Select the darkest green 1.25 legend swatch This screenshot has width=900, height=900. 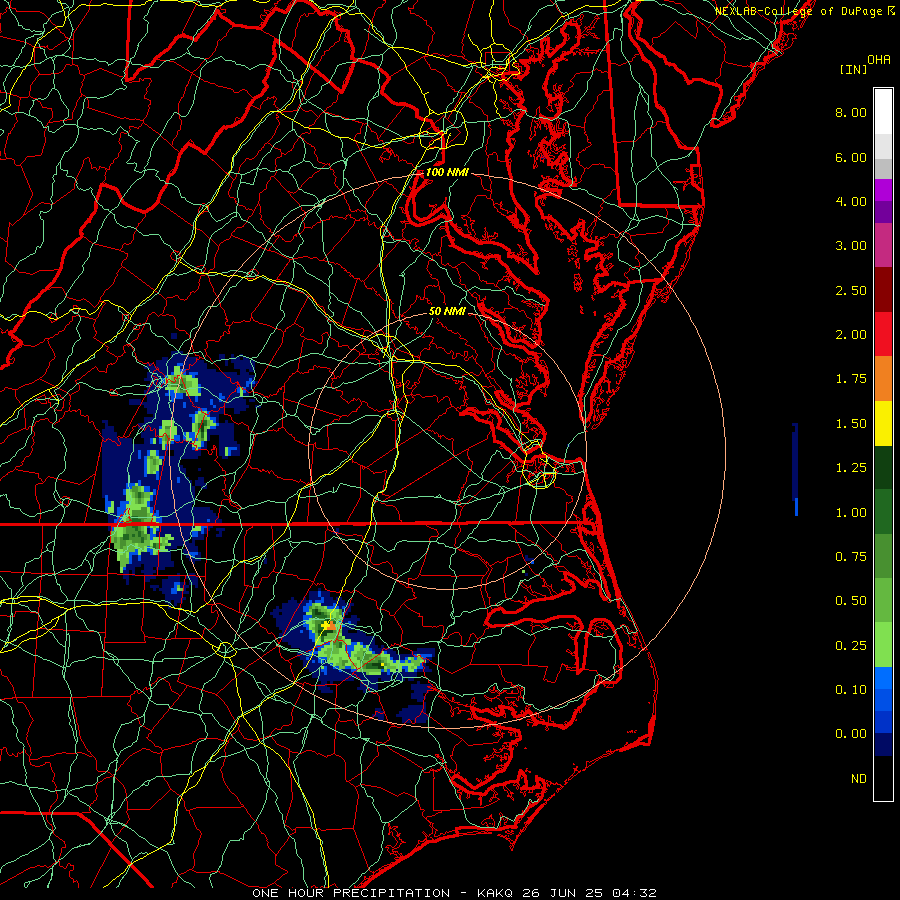tap(883, 467)
